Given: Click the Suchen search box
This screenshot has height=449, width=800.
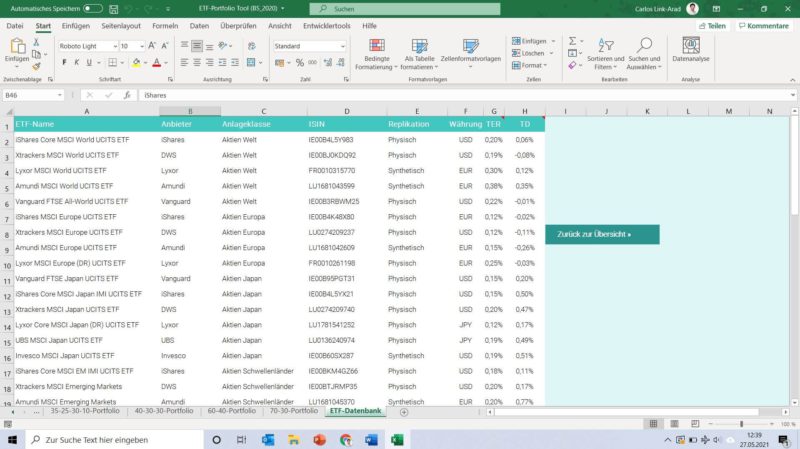Looking at the screenshot, I should [405, 9].
